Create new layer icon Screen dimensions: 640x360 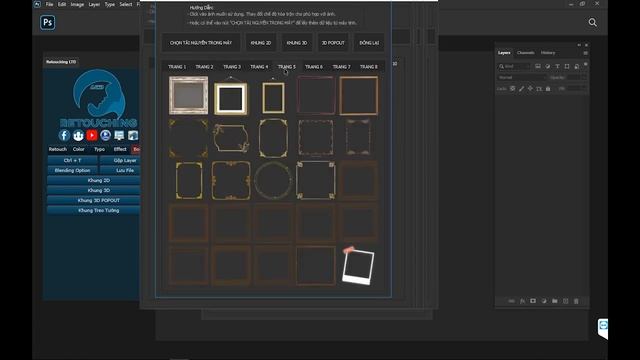coord(565,301)
